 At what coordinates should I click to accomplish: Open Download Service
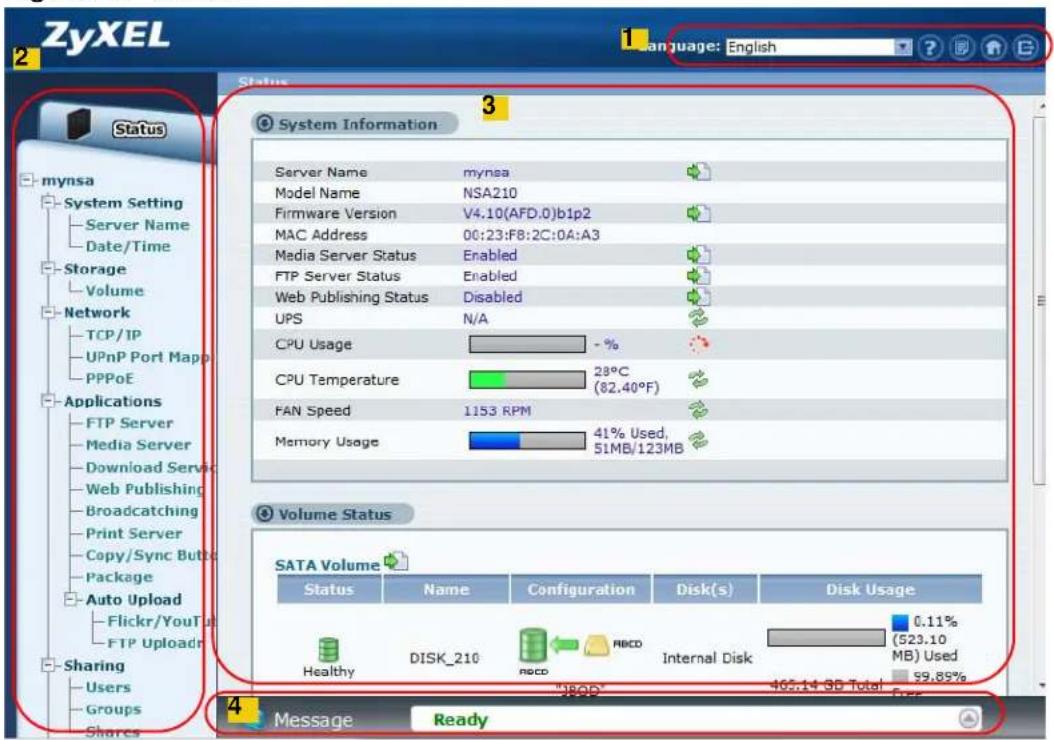[x=150, y=467]
